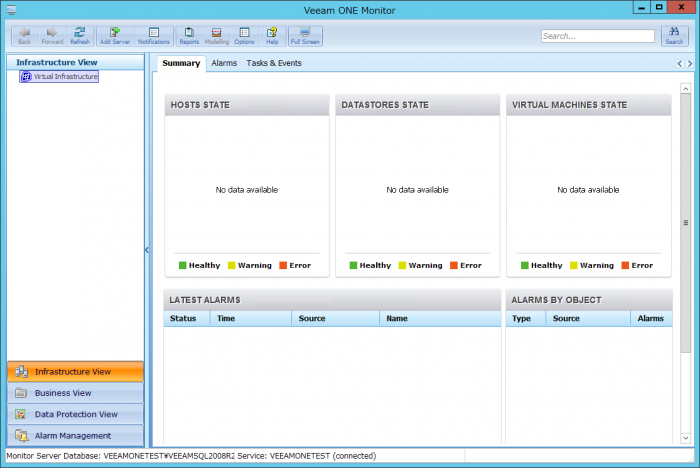Launch the Modelling tool
Image resolution: width=700 pixels, height=468 pixels.
point(217,36)
